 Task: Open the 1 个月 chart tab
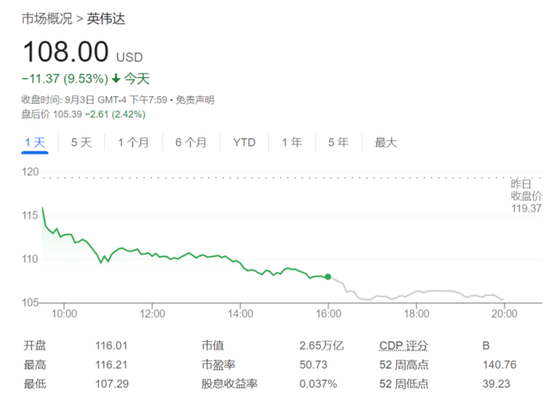(x=133, y=143)
